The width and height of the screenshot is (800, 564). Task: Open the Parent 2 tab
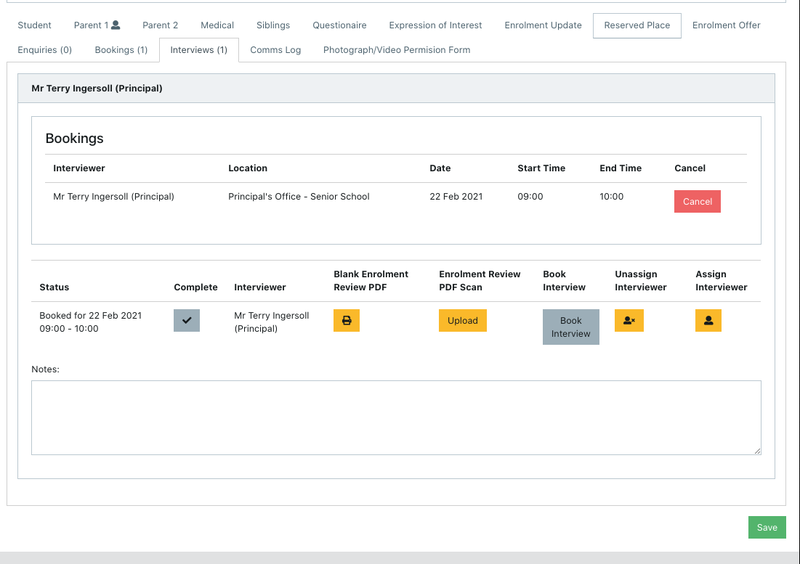pyautogui.click(x=160, y=25)
